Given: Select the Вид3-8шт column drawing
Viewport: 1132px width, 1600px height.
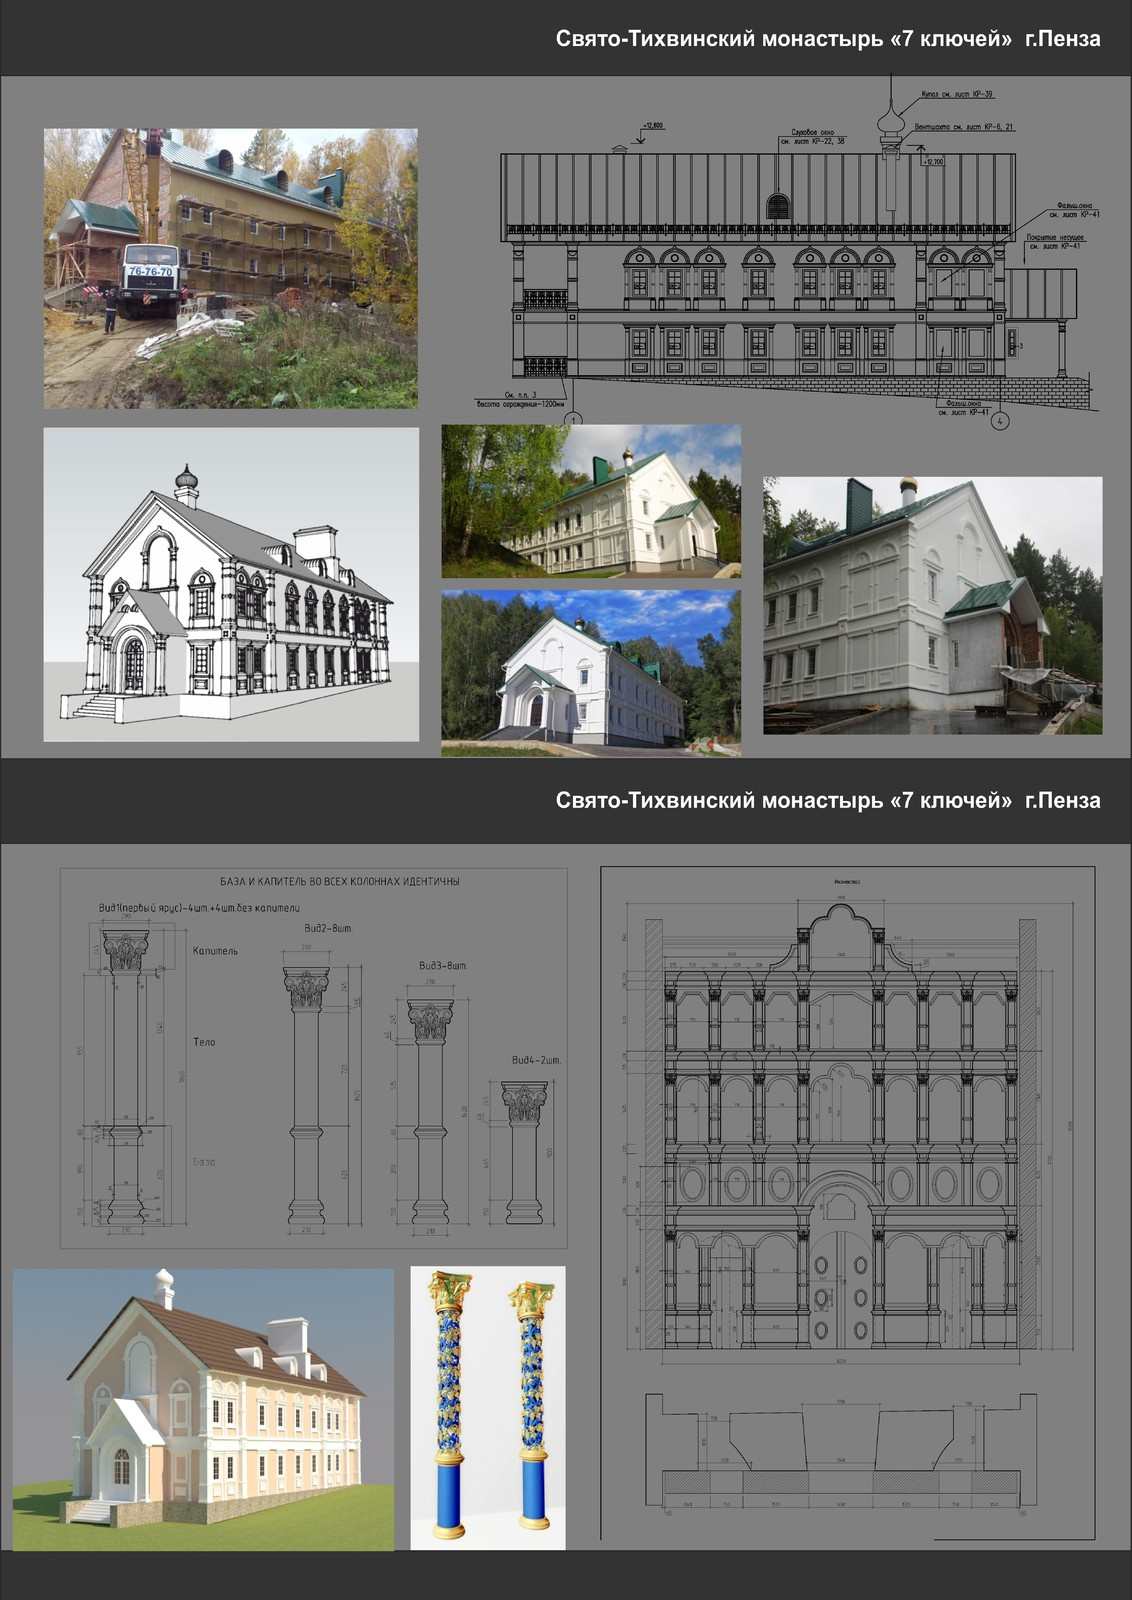Looking at the screenshot, I should (430, 1110).
